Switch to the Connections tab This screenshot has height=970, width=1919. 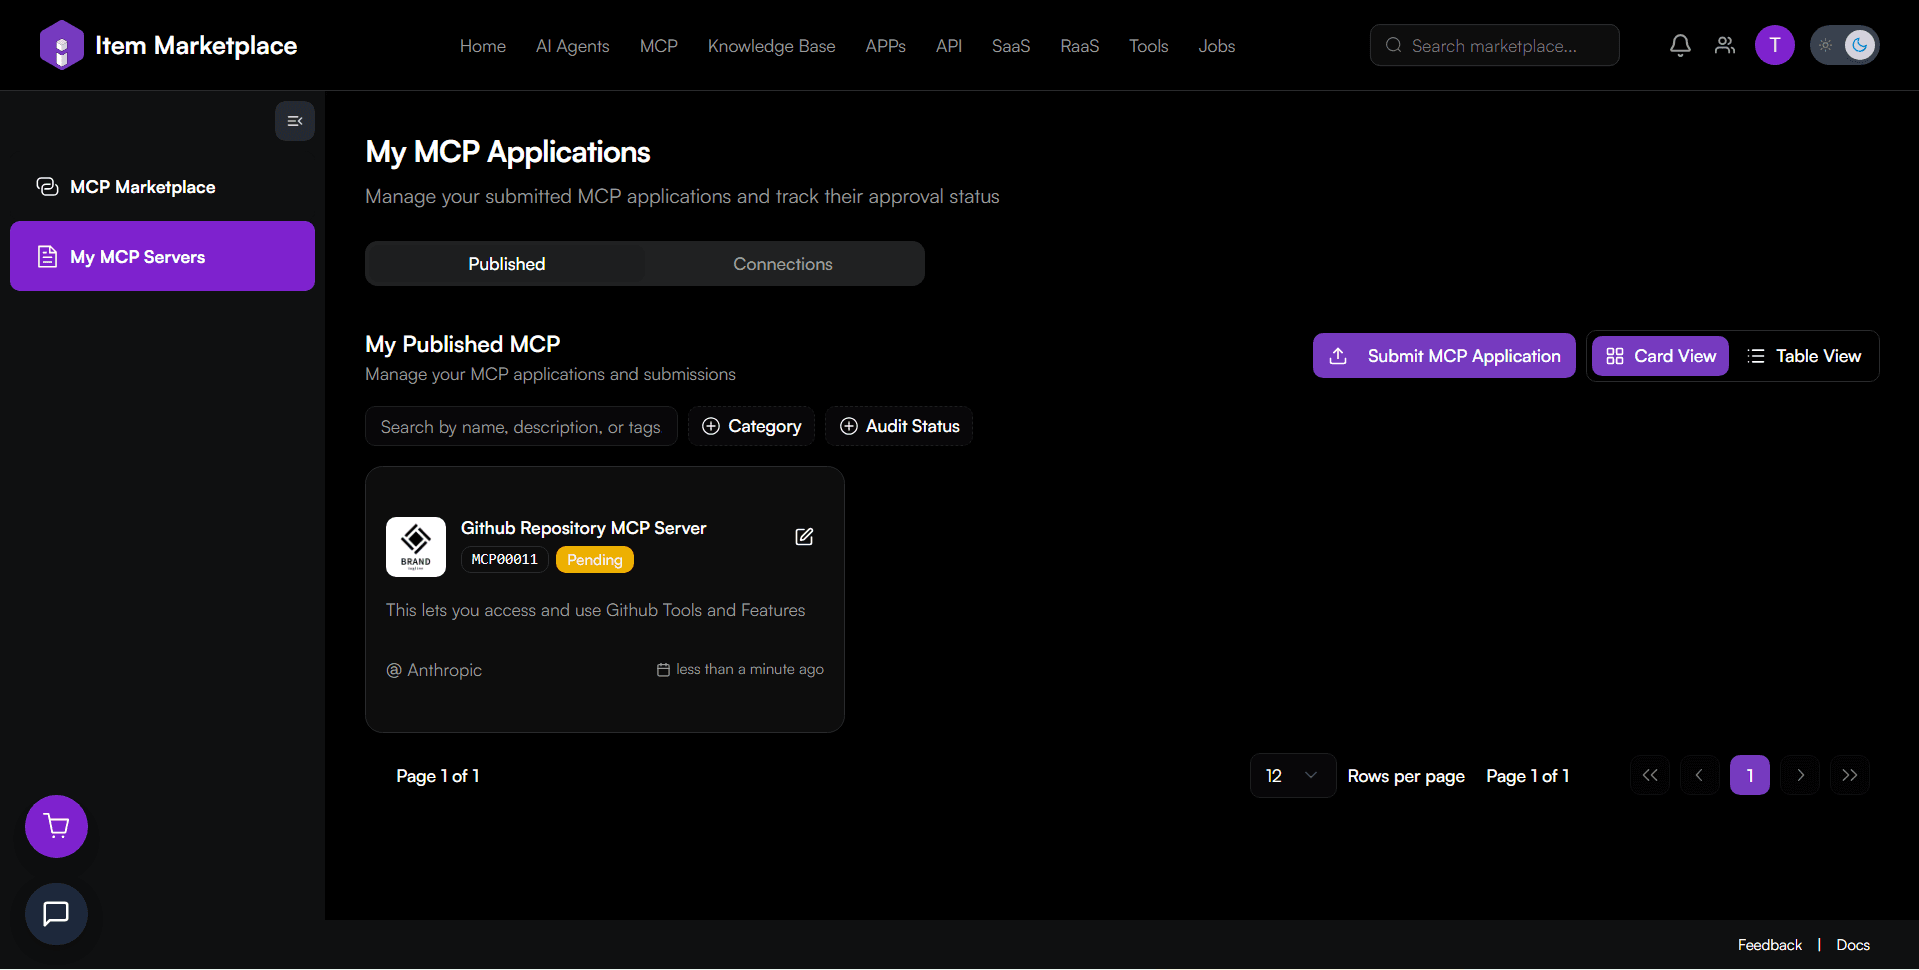point(783,264)
